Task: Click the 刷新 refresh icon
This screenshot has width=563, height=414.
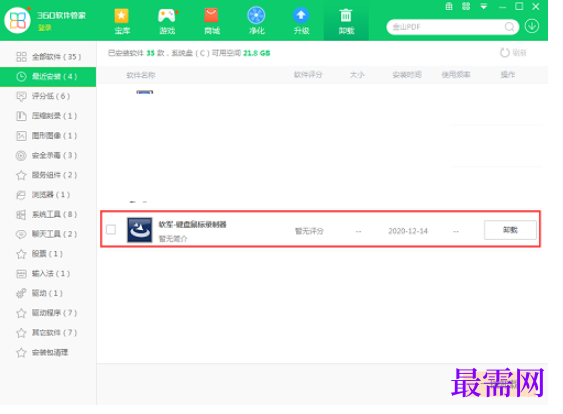Action: [505, 53]
